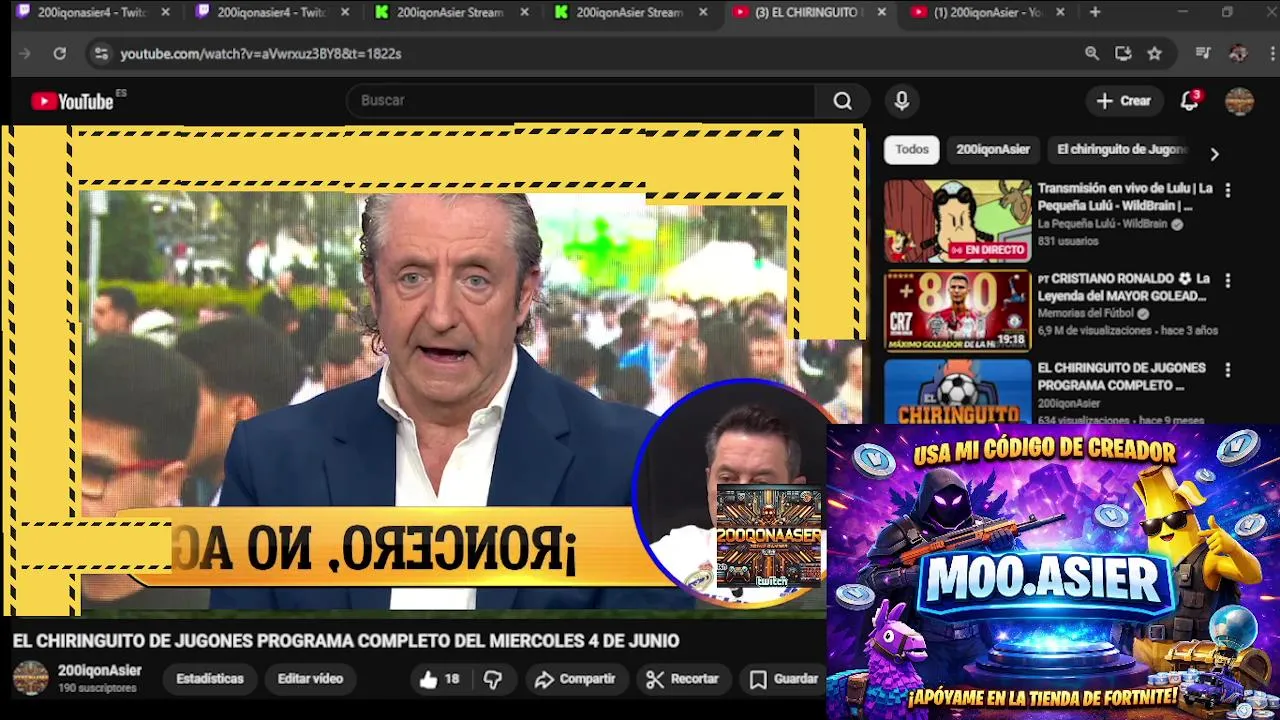The image size is (1280, 720).
Task: Bookmark this page with the star icon
Action: tap(1155, 54)
